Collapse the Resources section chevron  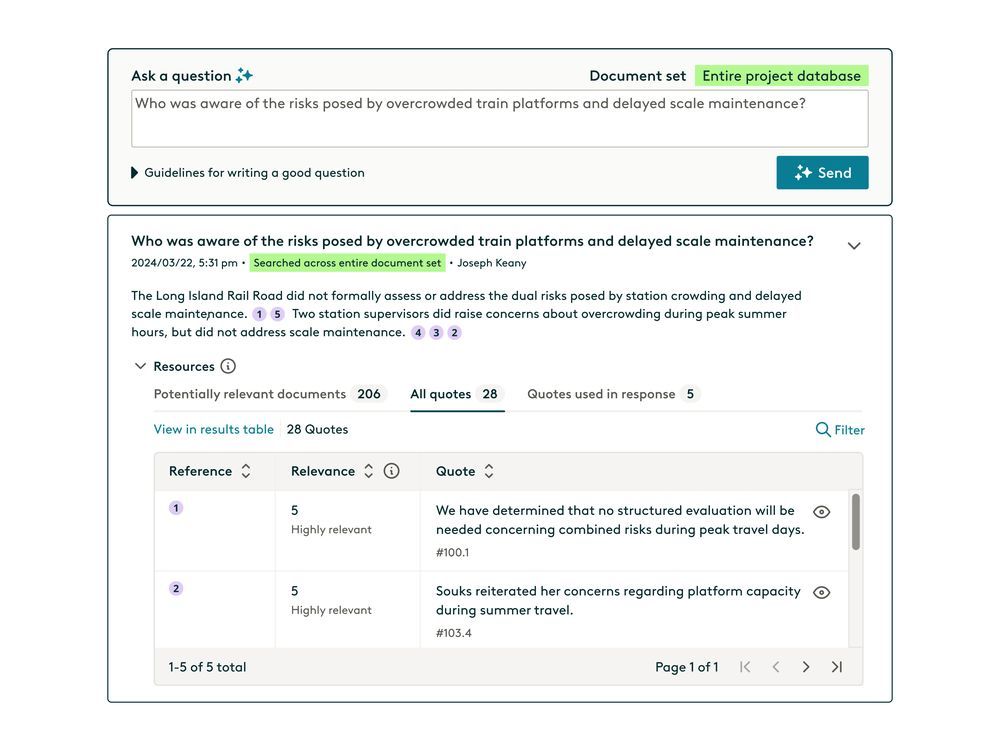pos(140,365)
